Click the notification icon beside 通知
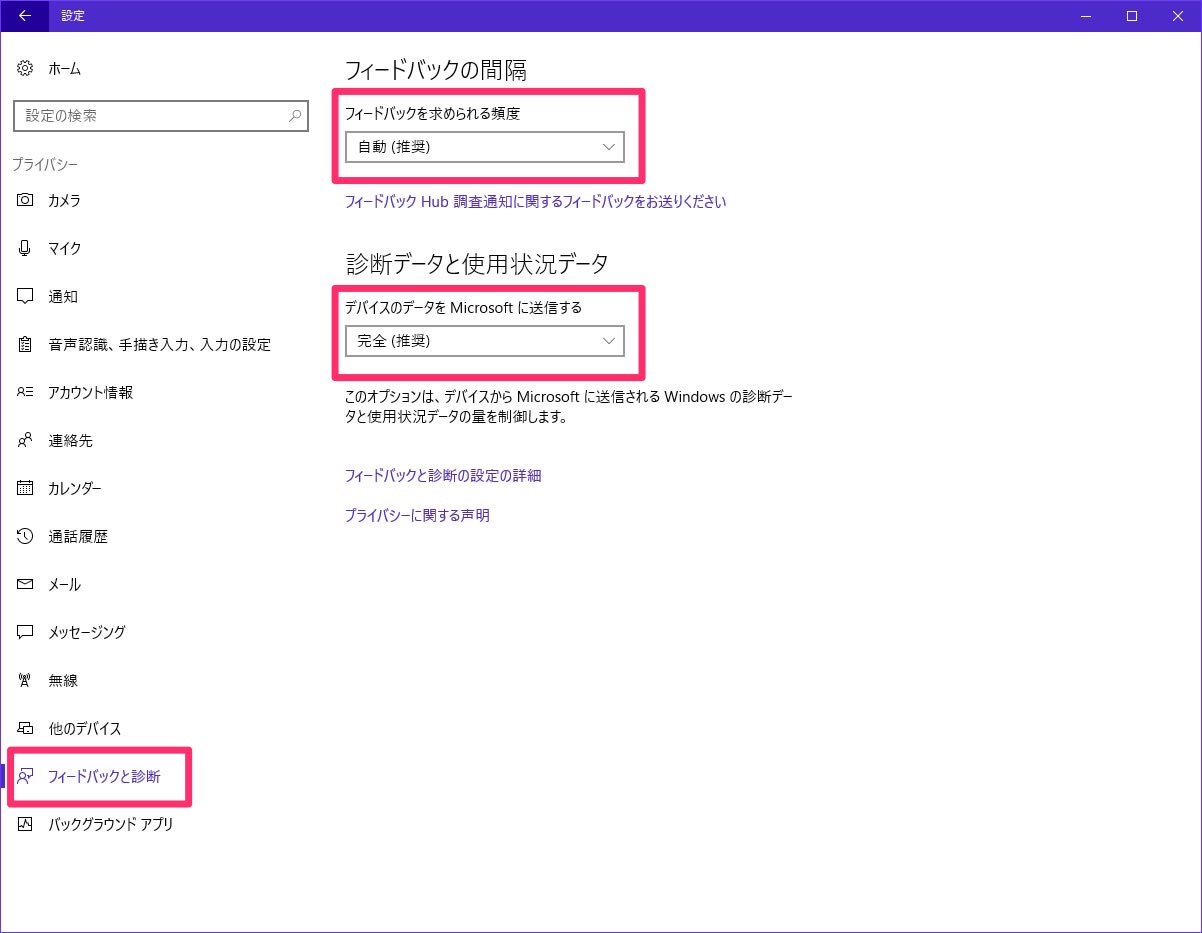Viewport: 1202px width, 933px height. (26, 296)
